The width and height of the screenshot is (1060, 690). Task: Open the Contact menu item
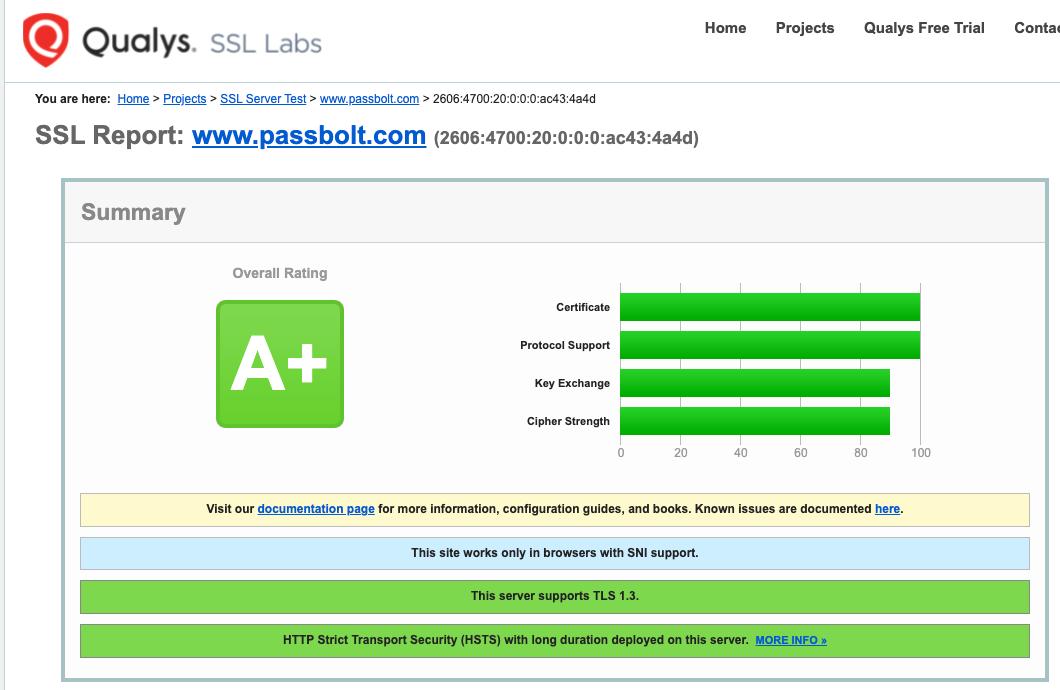(x=1037, y=28)
